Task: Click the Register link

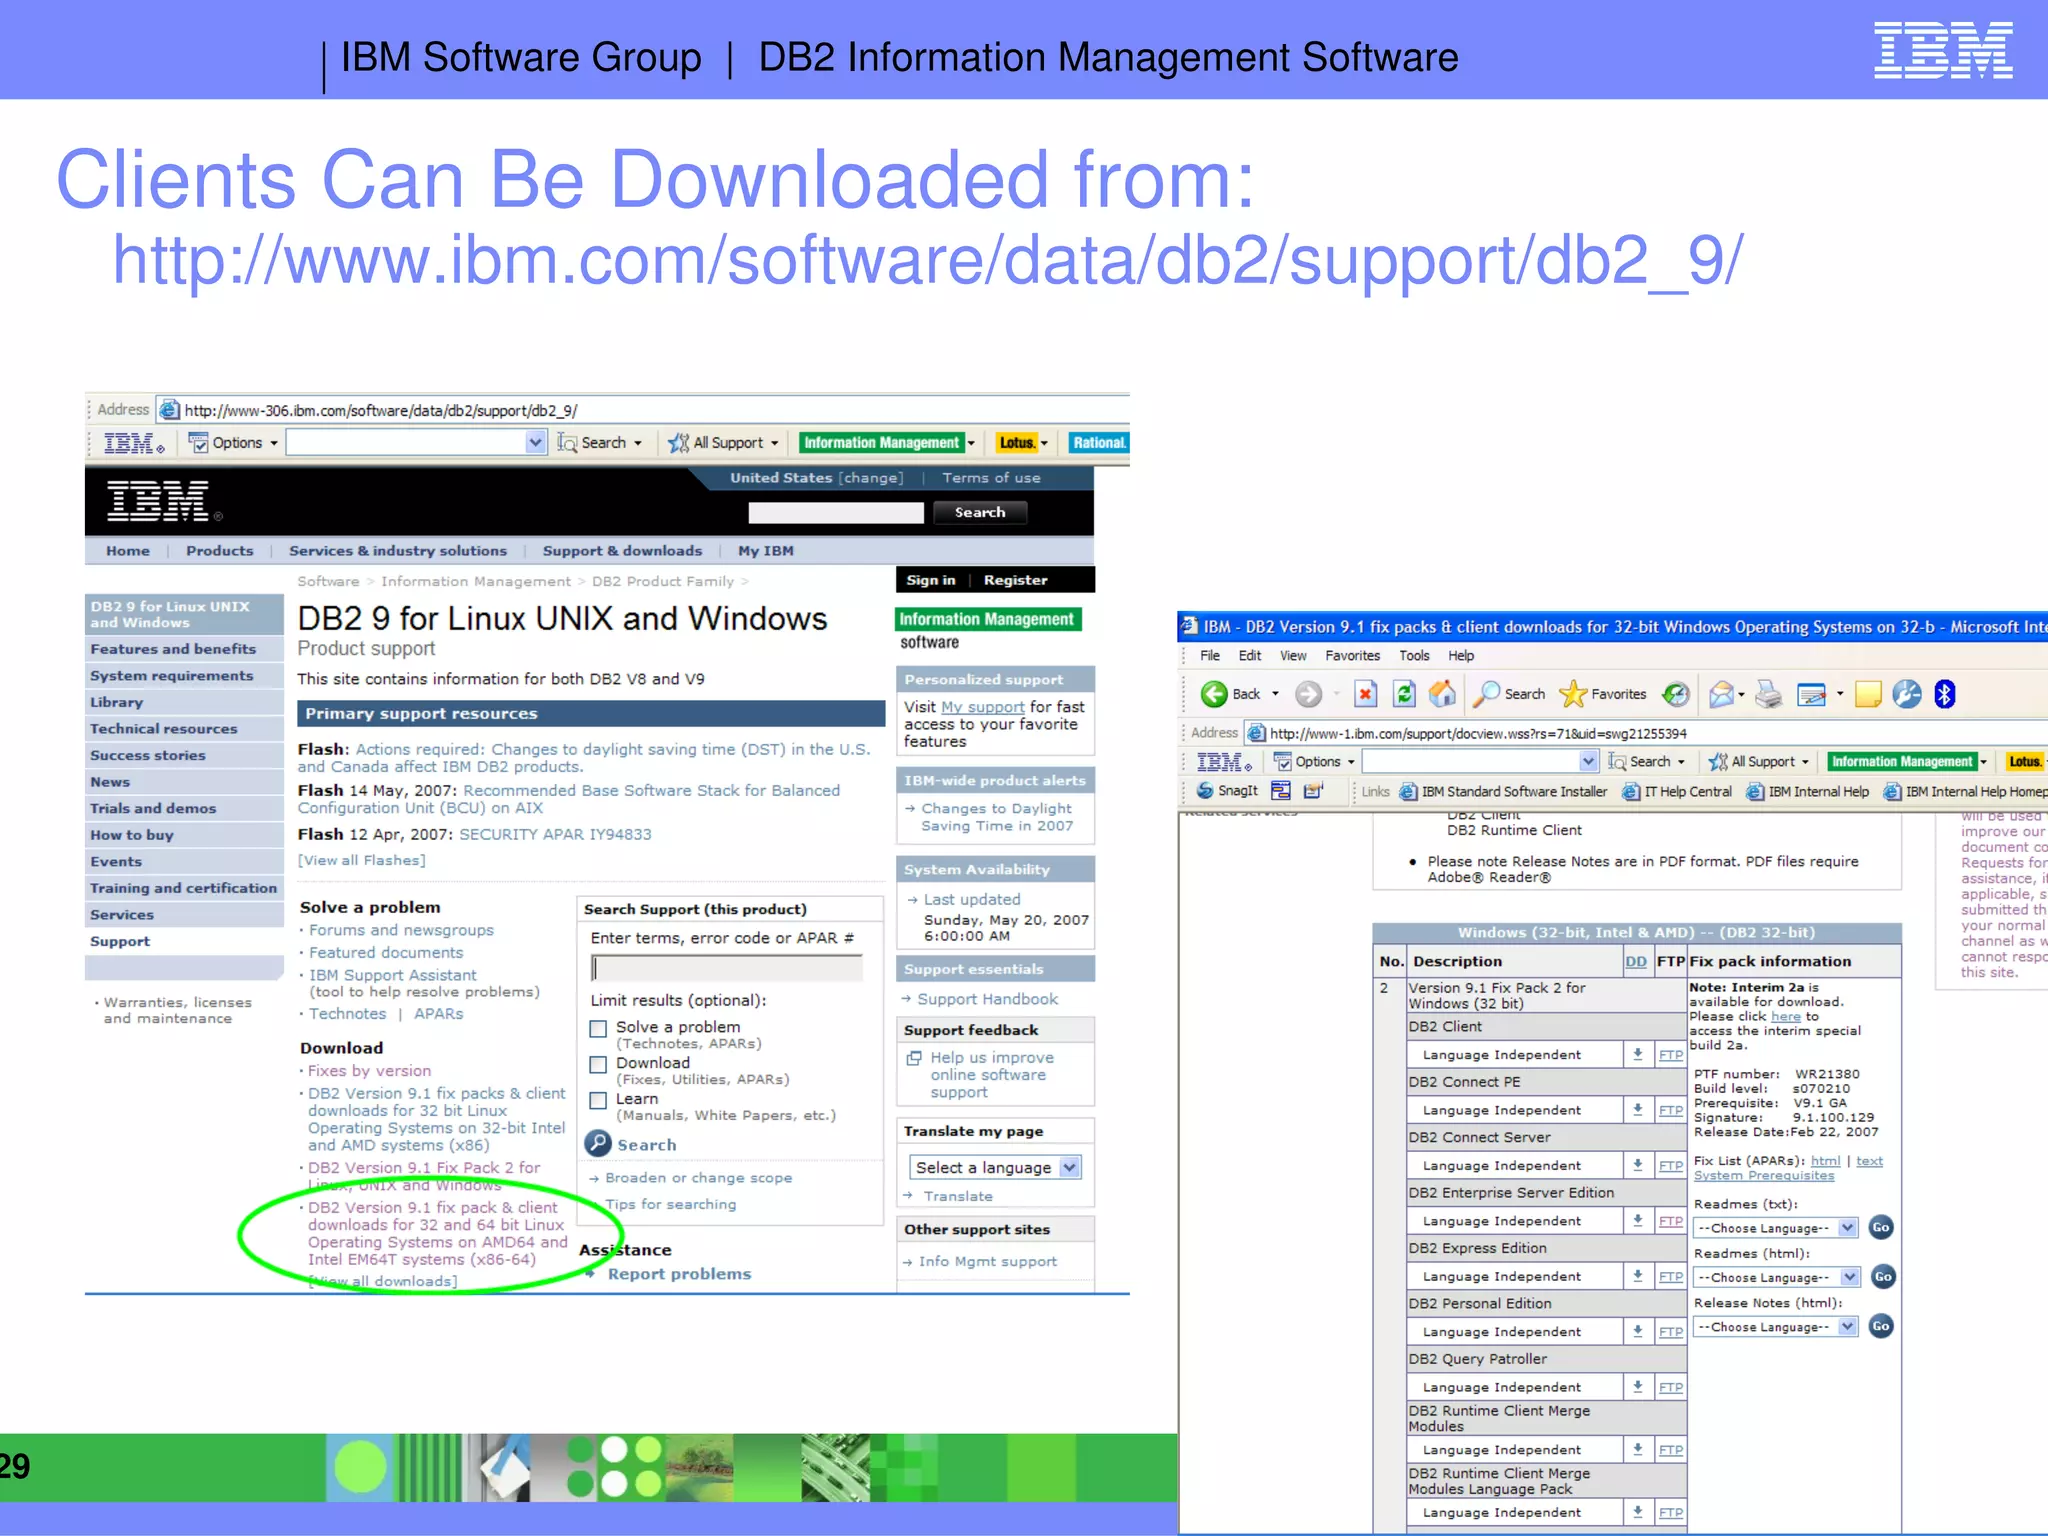Action: pos(1015,580)
